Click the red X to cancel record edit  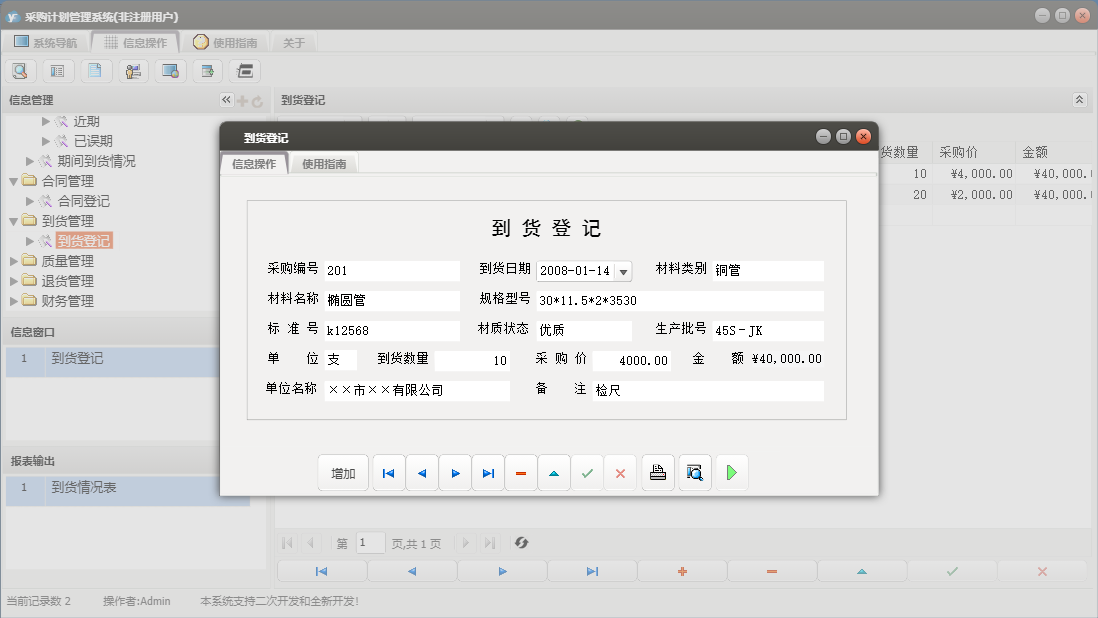click(x=621, y=471)
